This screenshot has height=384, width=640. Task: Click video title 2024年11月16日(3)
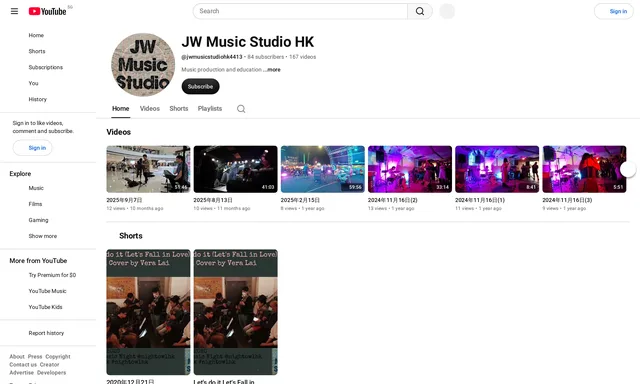click(567, 200)
